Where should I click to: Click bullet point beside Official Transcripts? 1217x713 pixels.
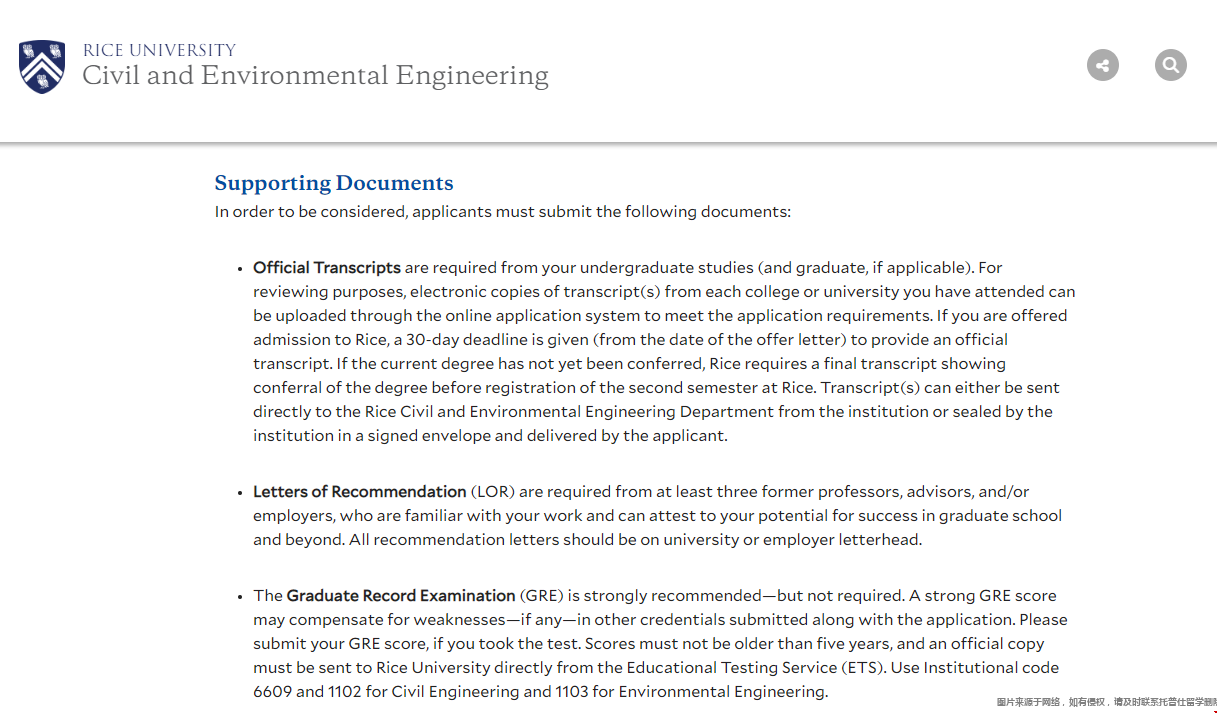240,269
